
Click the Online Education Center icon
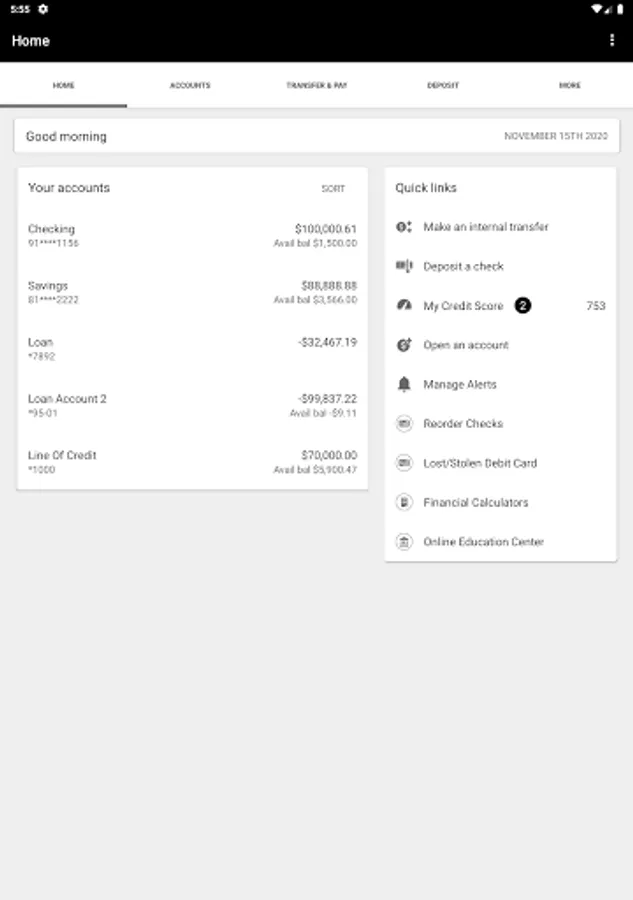tap(404, 542)
